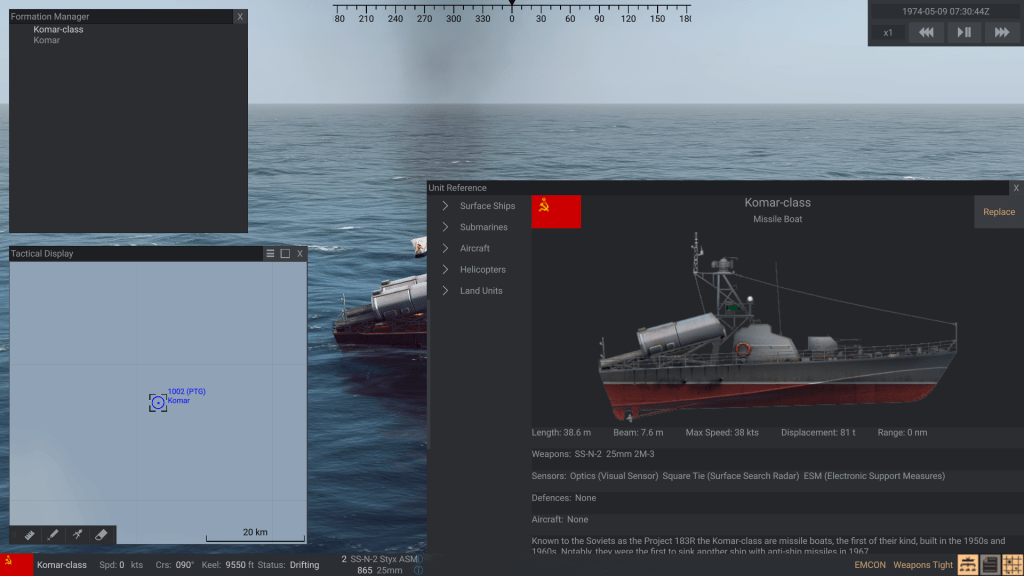Toggle Weapons Tight engagement setting

[922, 565]
